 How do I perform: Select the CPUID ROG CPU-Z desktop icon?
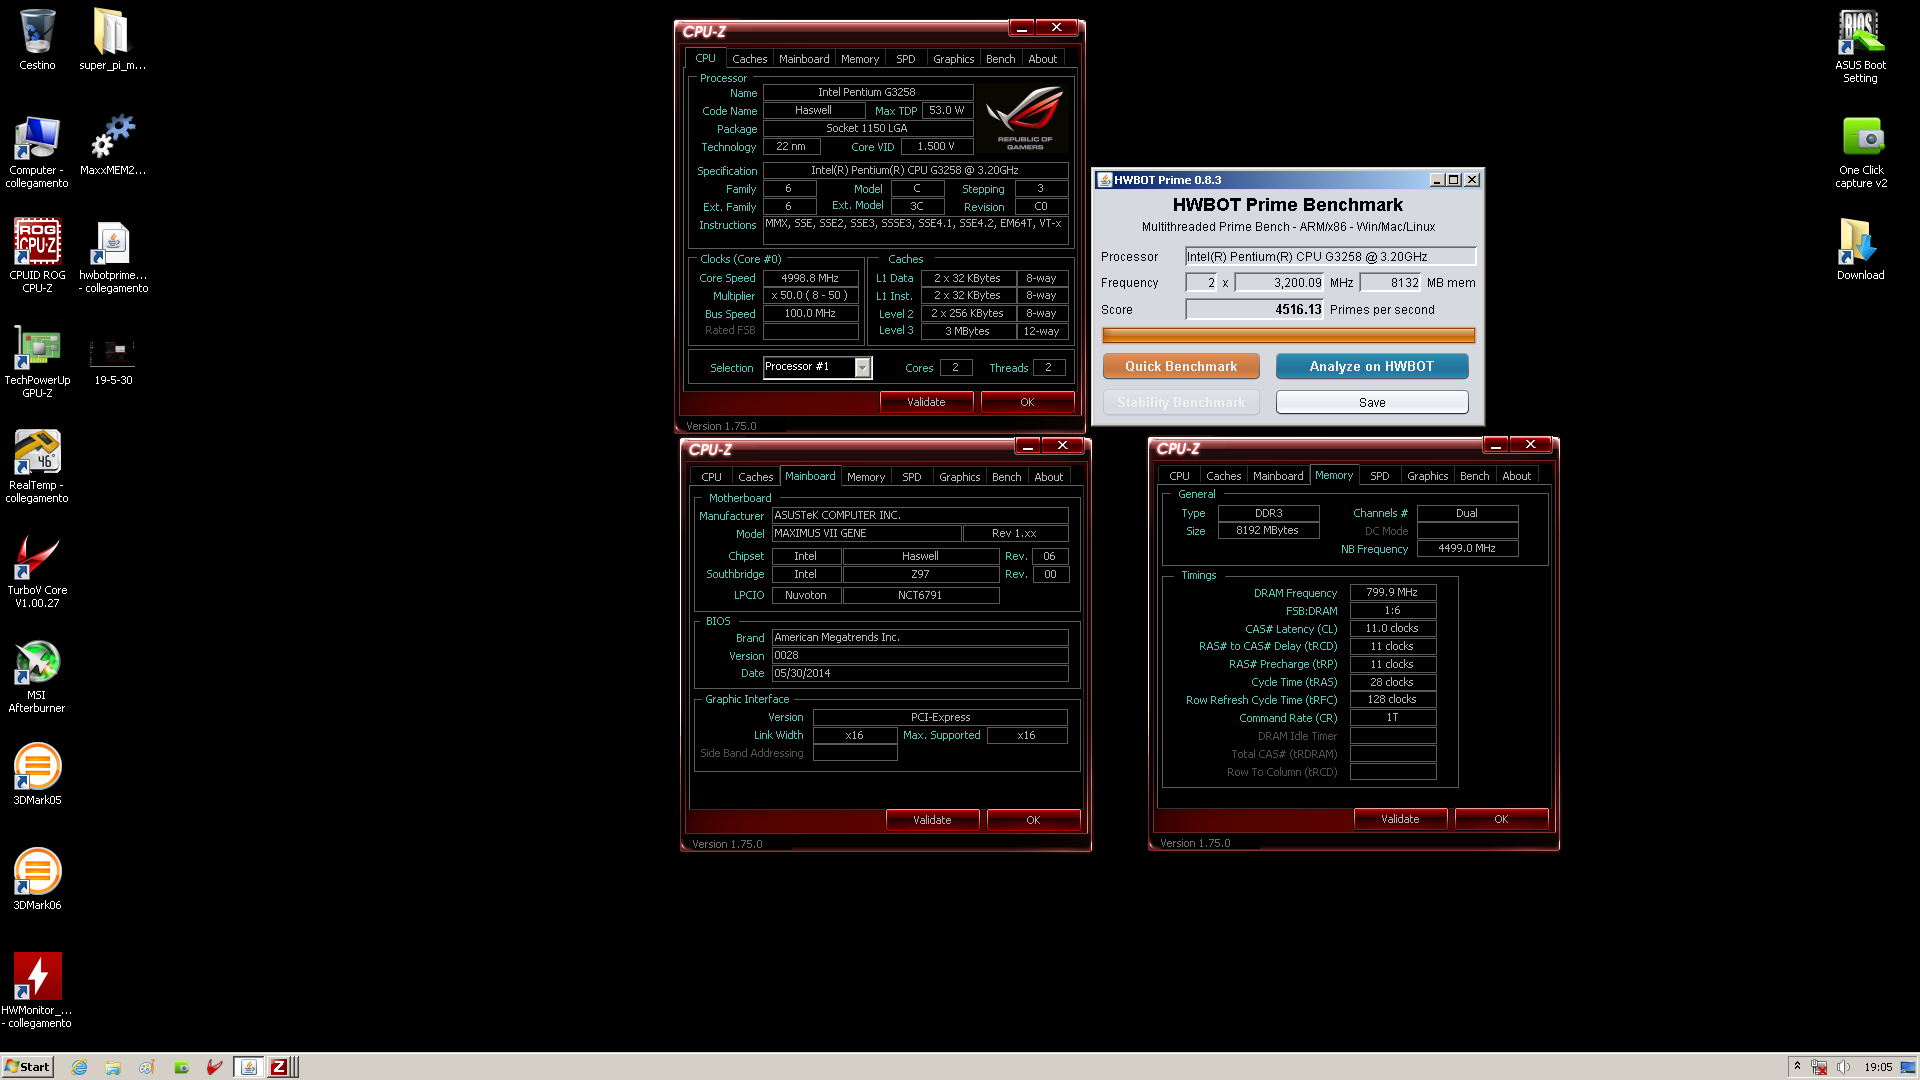pyautogui.click(x=37, y=256)
